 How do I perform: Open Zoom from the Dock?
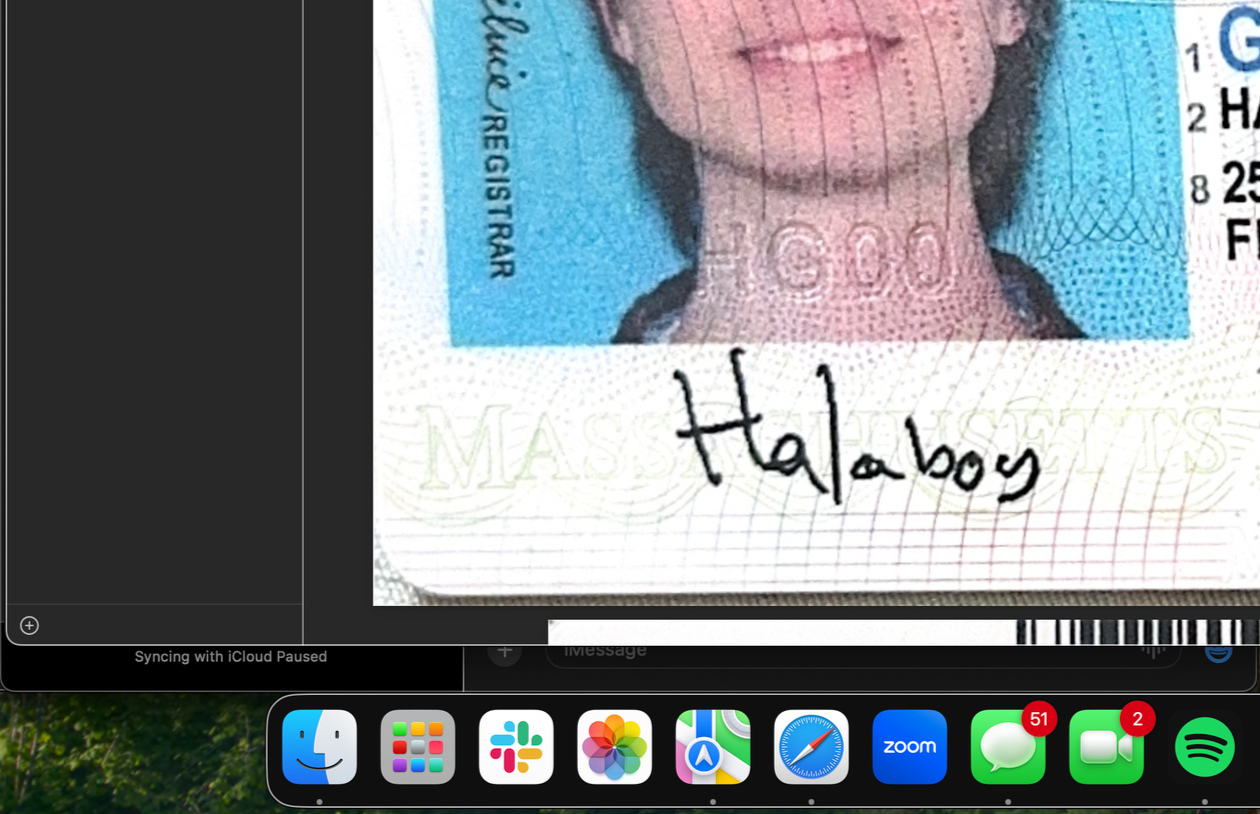tap(909, 747)
